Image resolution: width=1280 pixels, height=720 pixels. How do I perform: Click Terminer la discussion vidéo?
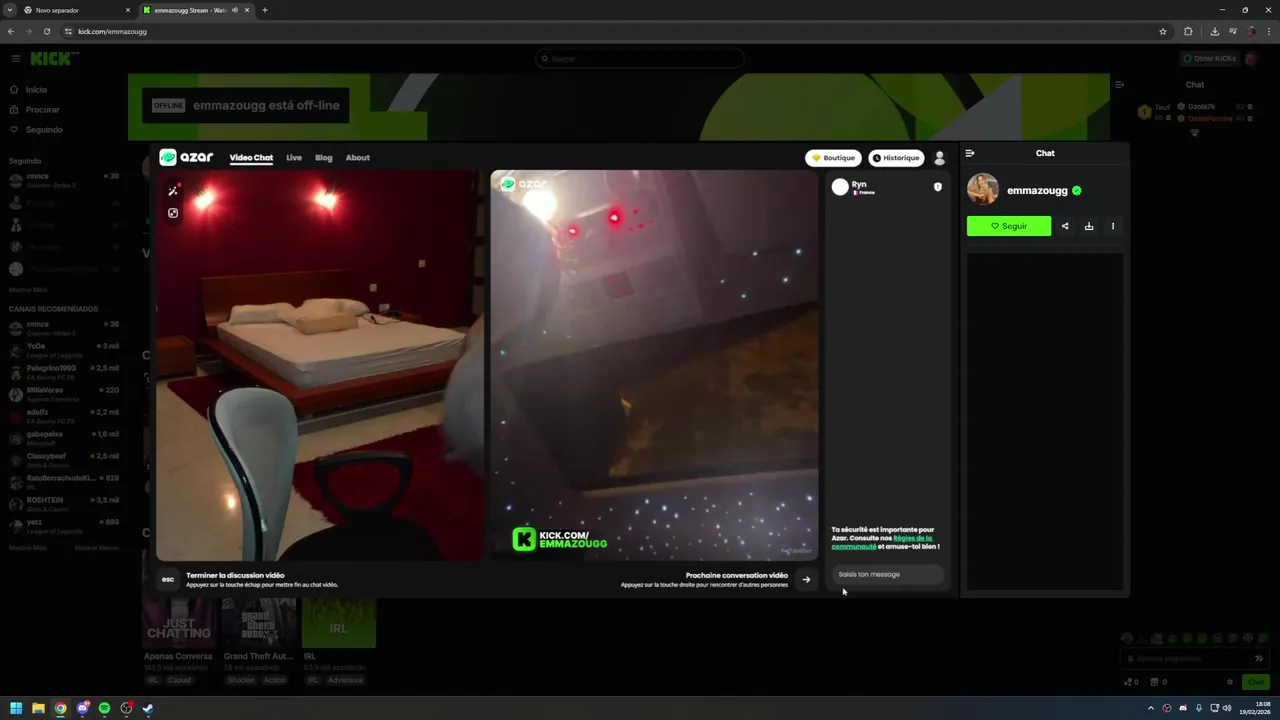(235, 575)
